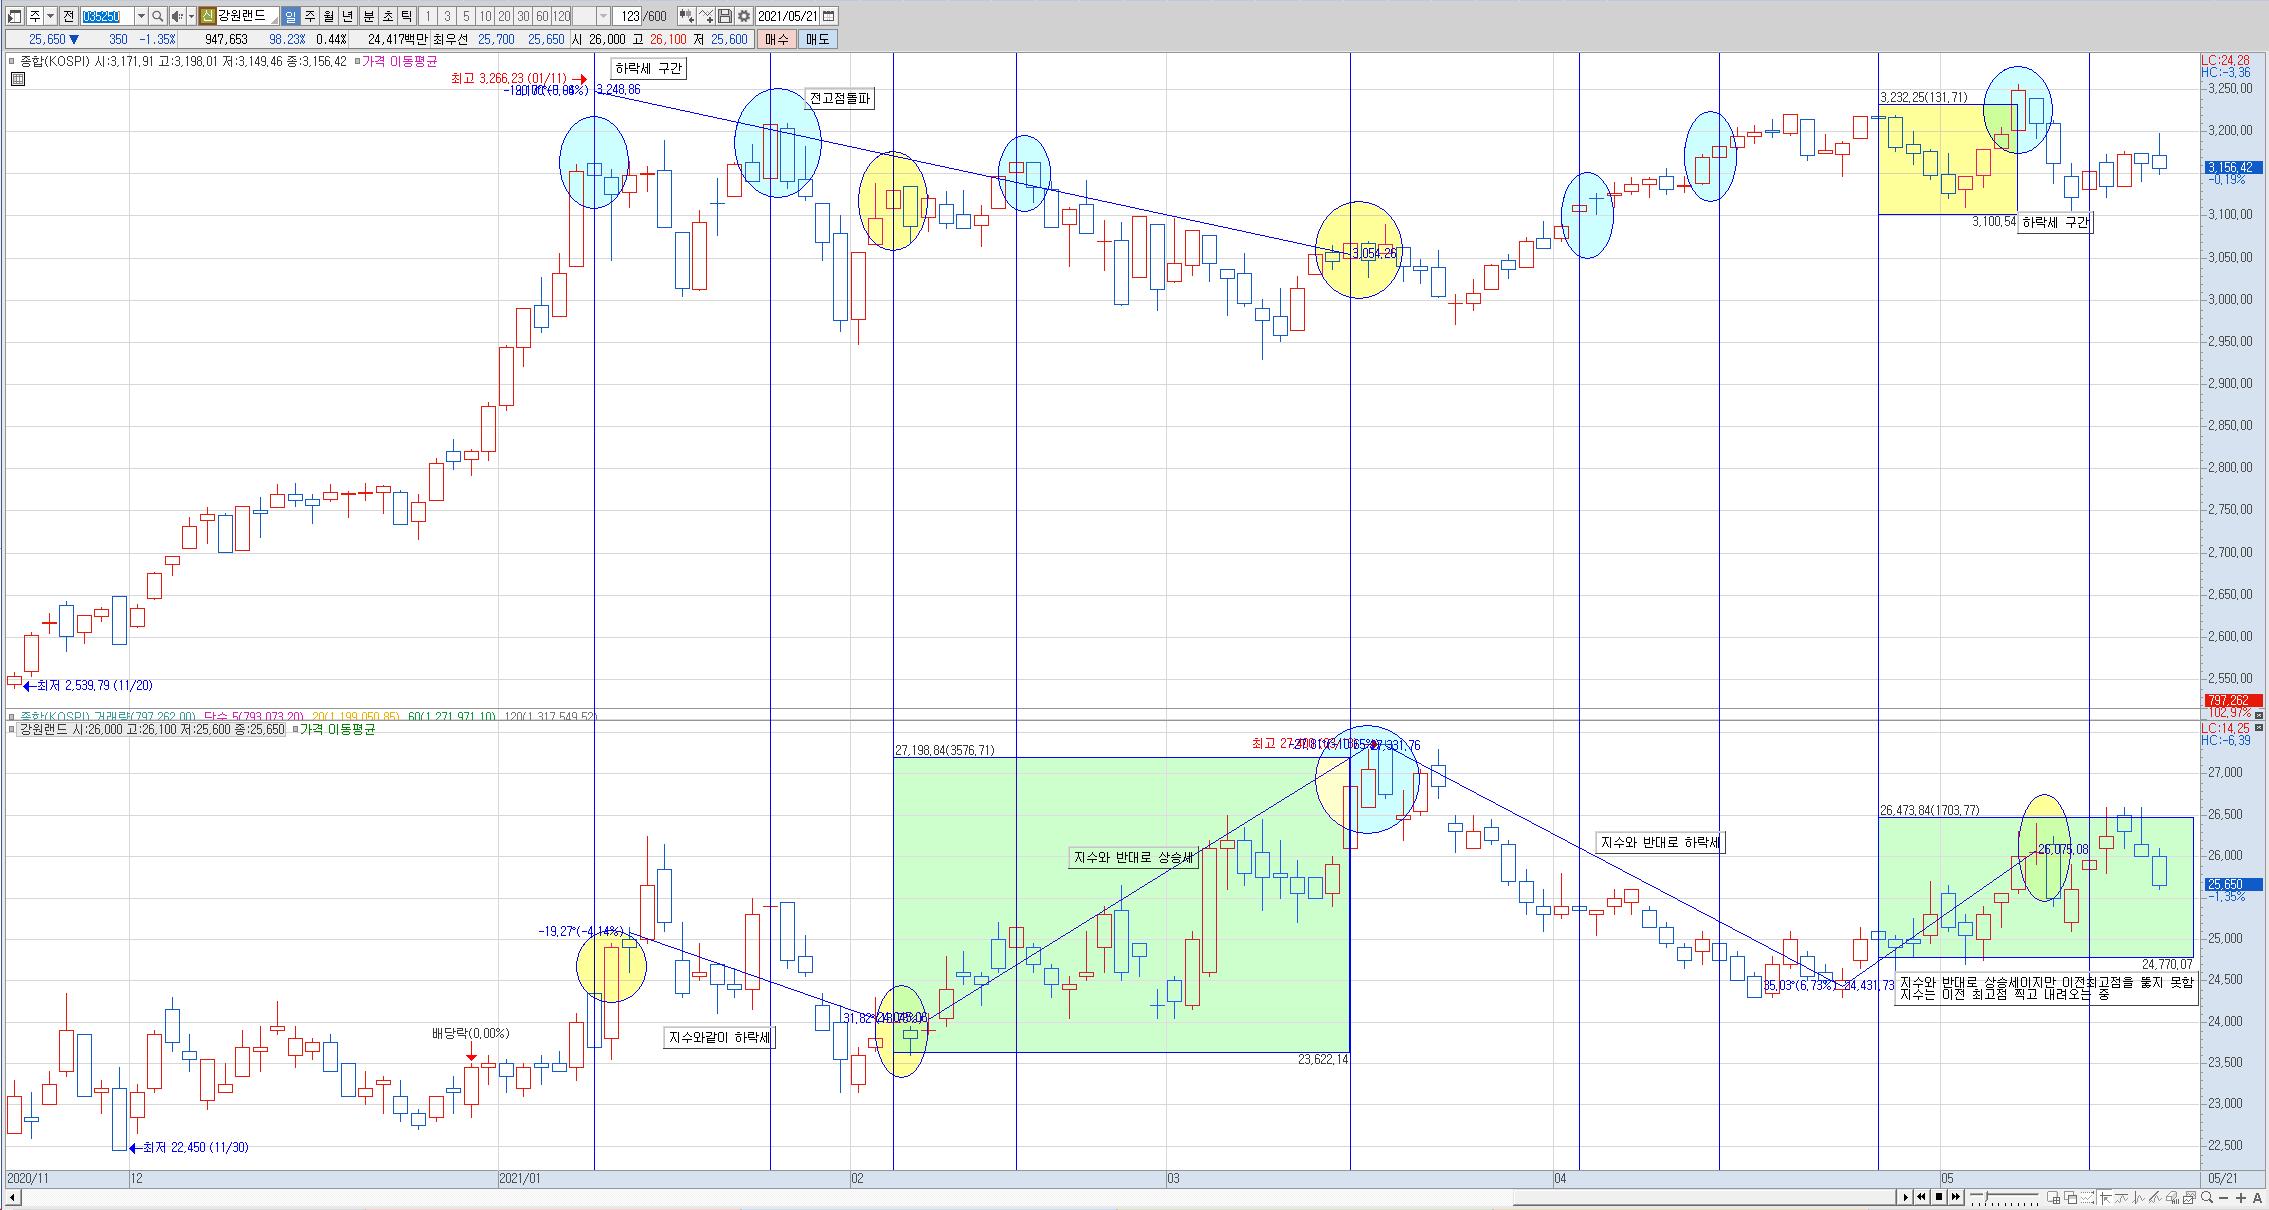2269x1210 pixels.
Task: Click the save chart floppy icon
Action: 725,16
